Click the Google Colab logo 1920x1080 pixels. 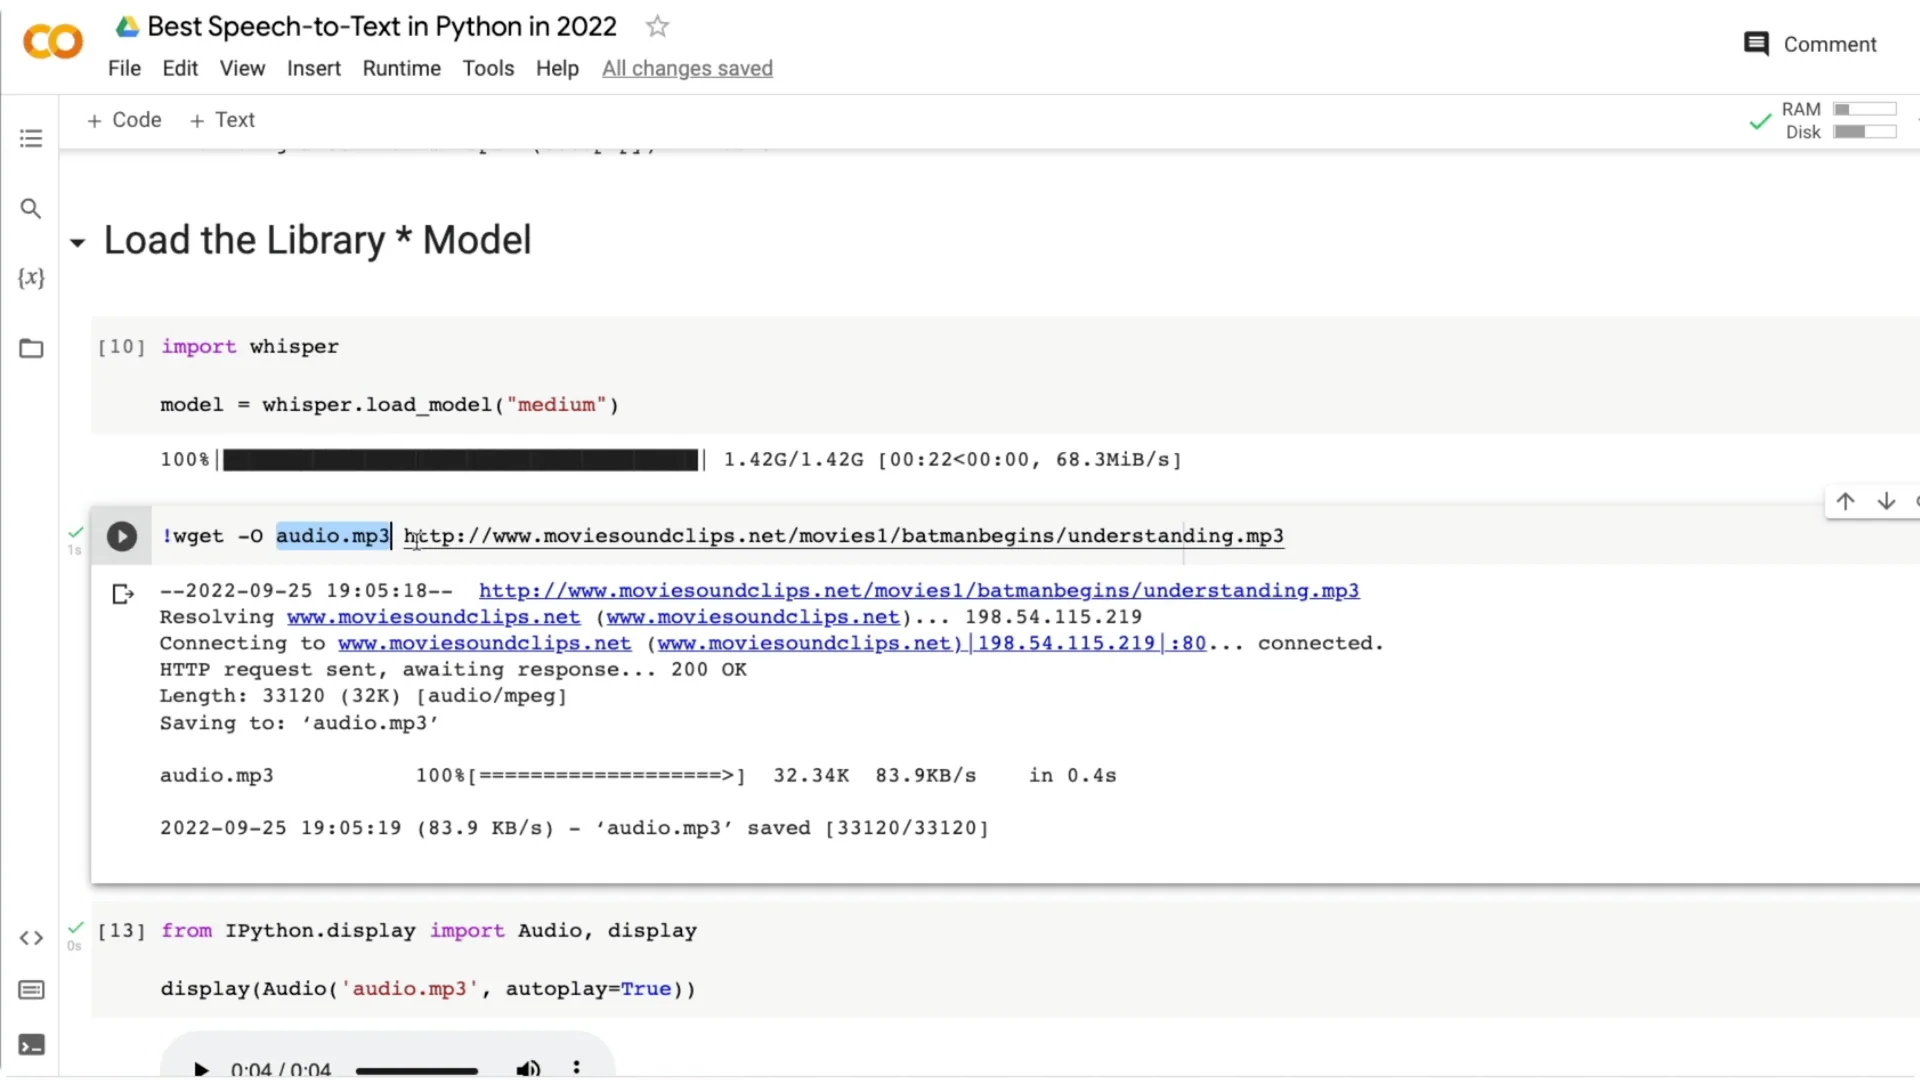[x=52, y=41]
